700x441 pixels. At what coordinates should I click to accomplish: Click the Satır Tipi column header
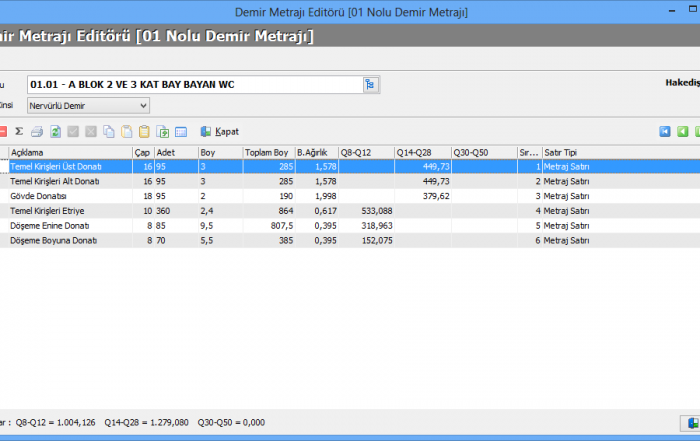[x=560, y=152]
